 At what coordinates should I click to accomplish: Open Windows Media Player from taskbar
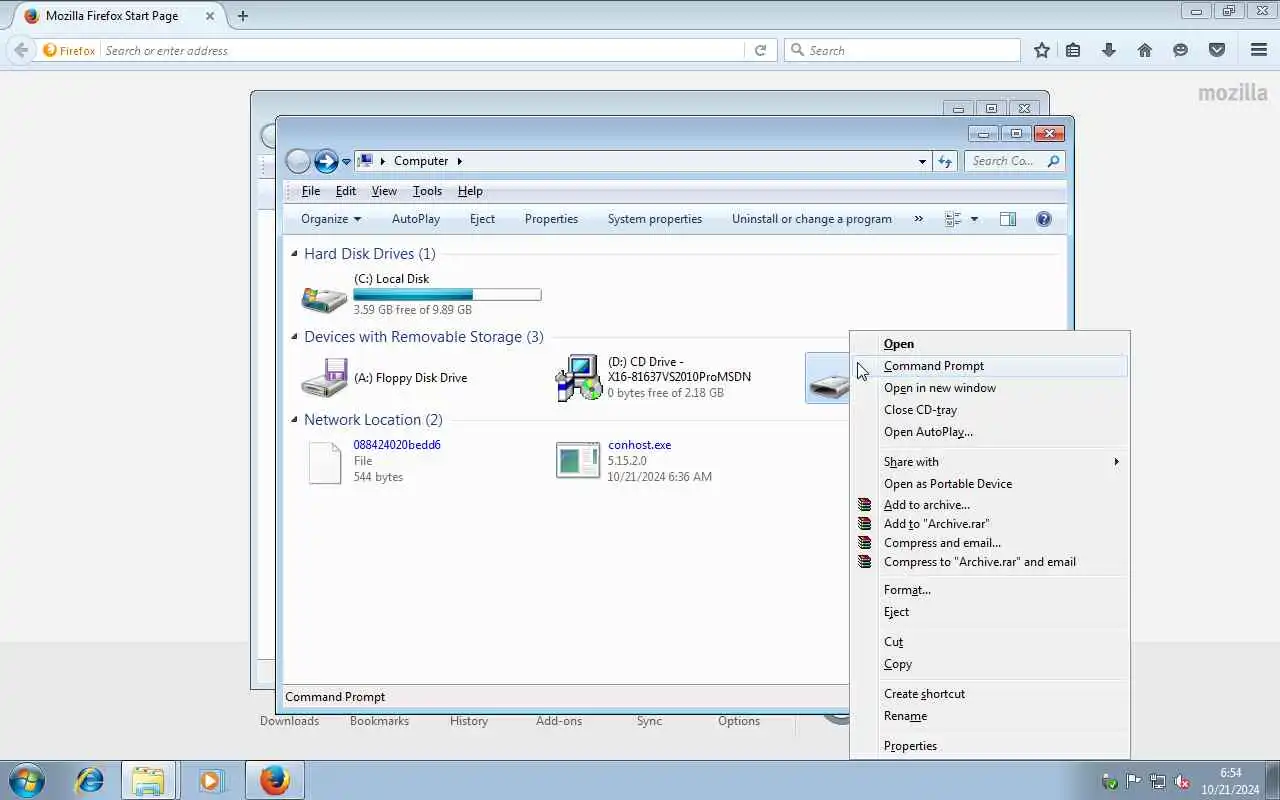[x=210, y=780]
